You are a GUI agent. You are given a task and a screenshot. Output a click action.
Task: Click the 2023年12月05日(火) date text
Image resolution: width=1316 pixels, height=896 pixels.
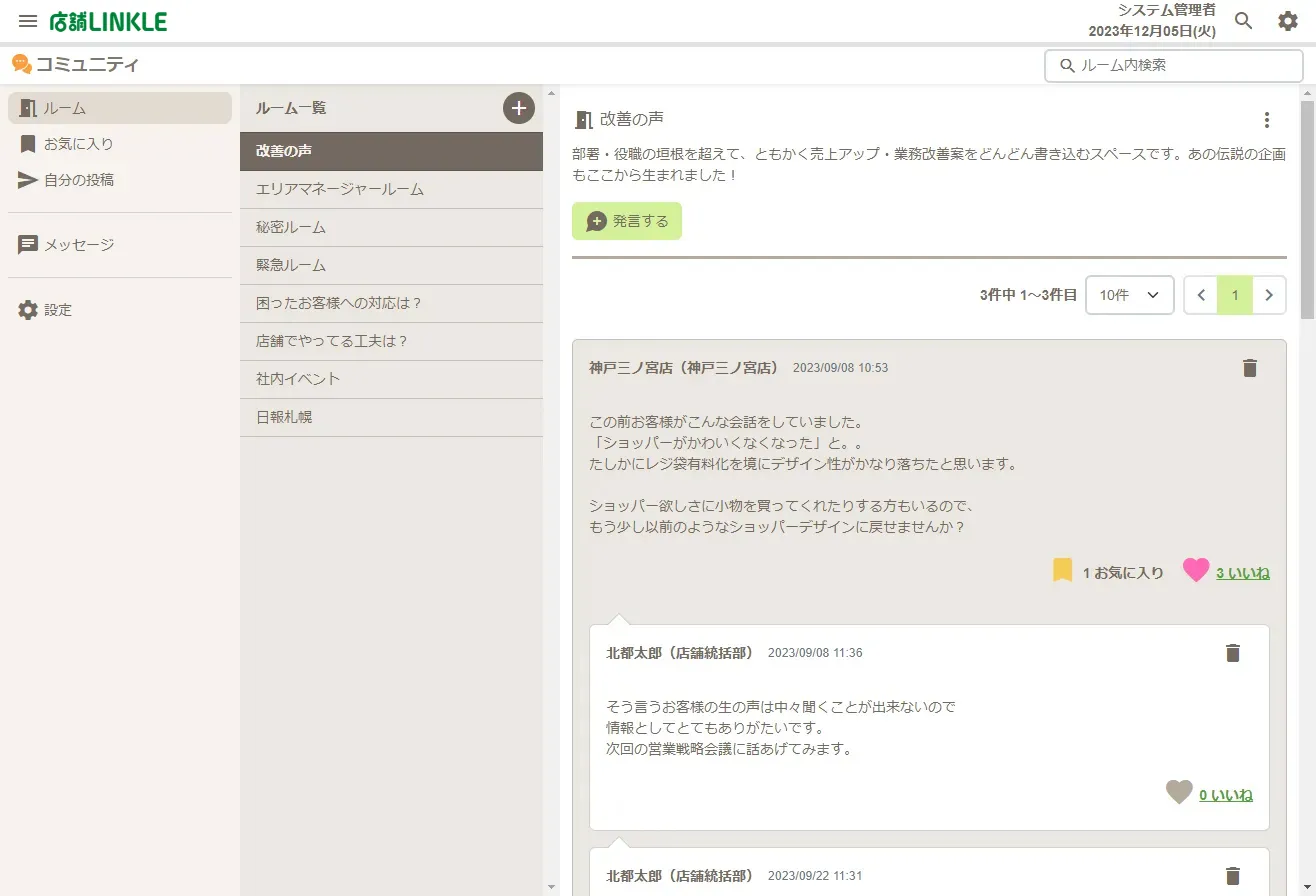[x=1152, y=31]
